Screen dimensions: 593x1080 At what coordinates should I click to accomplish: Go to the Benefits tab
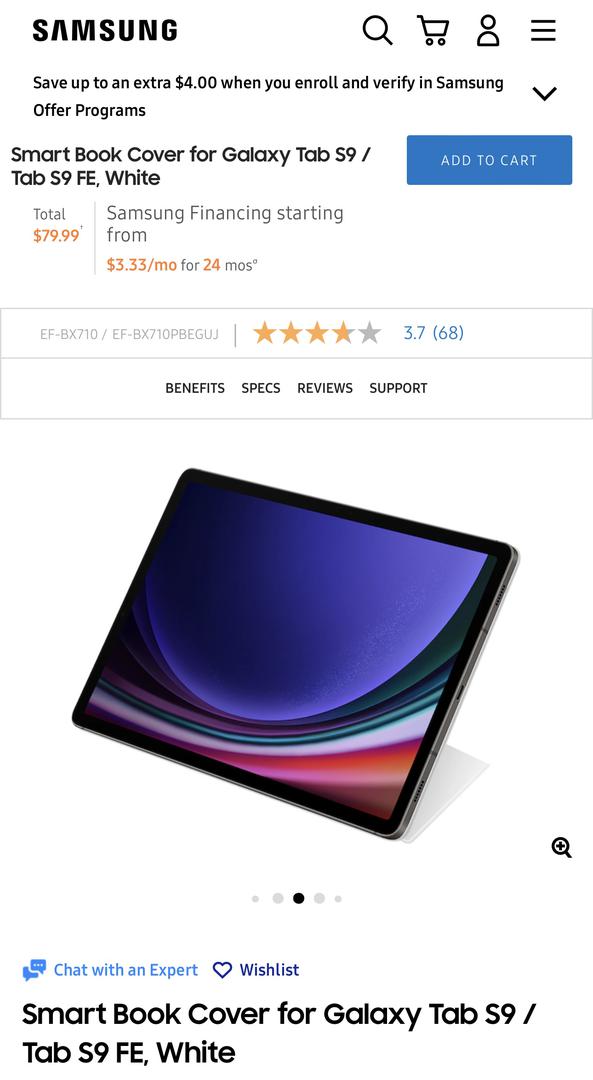tap(195, 388)
